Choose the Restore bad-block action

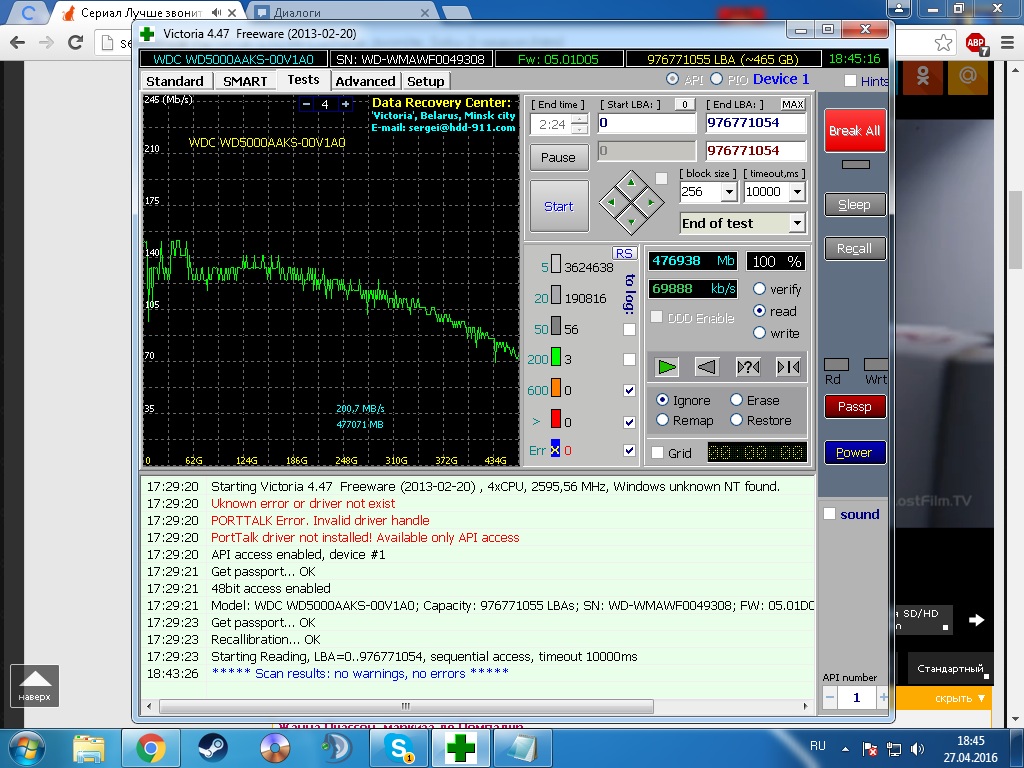pos(737,420)
